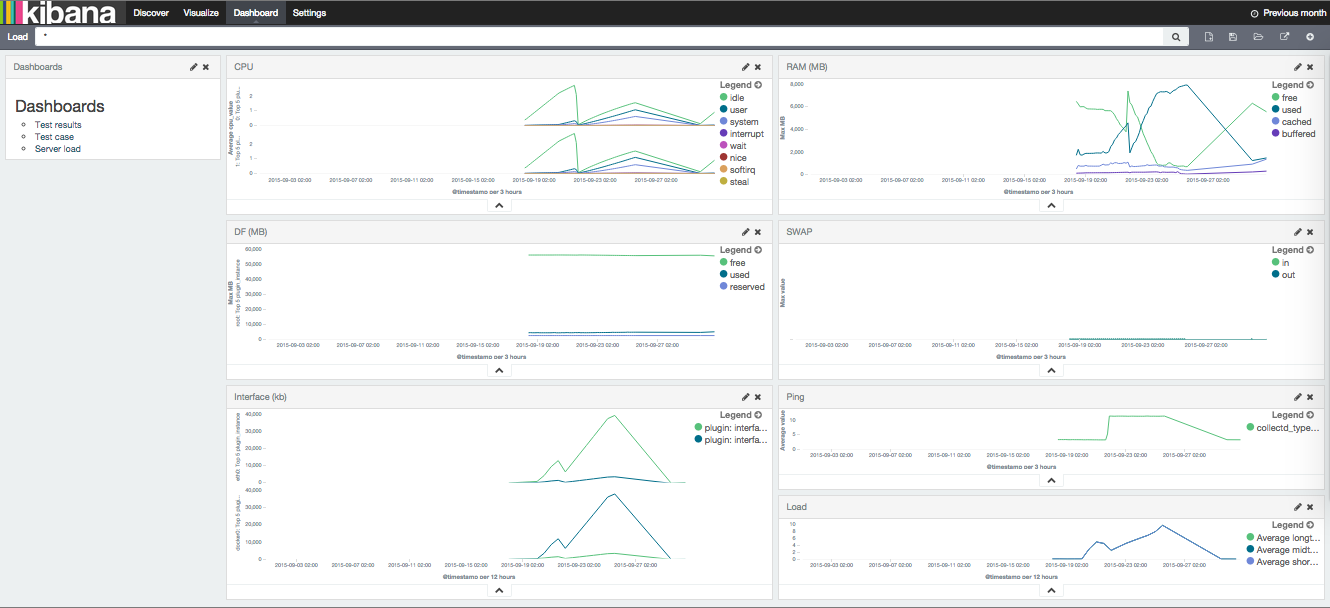This screenshot has width=1330, height=608.
Task: Click the reserved color dot in DF legend
Action: 723,287
